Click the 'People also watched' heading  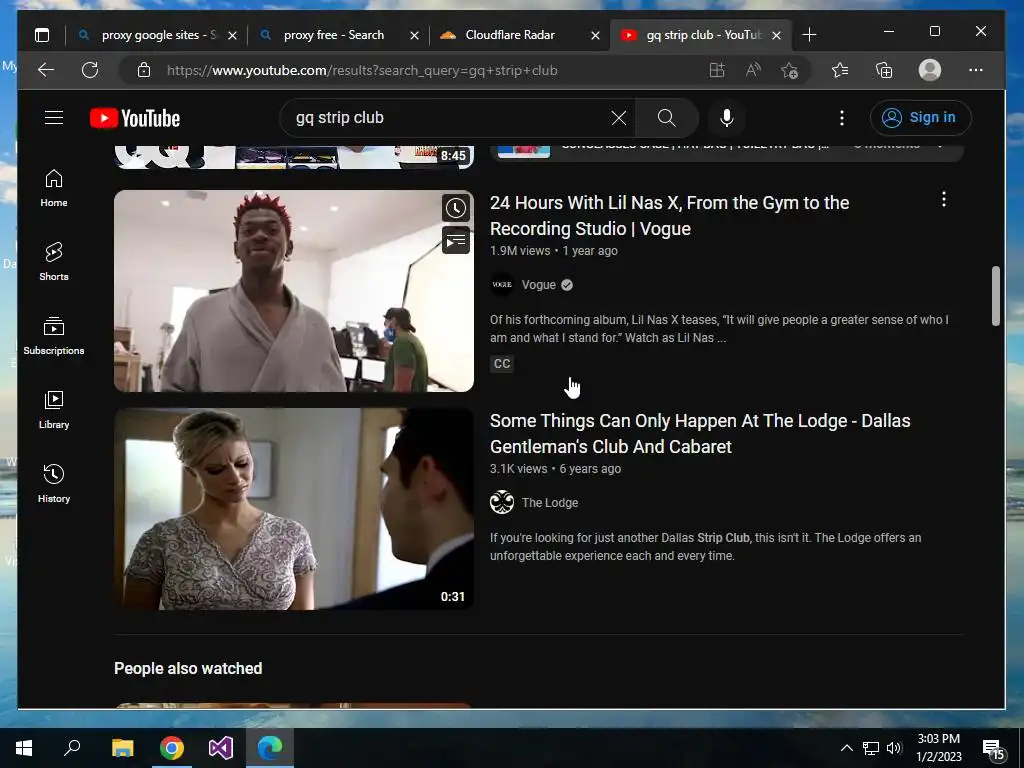click(188, 668)
